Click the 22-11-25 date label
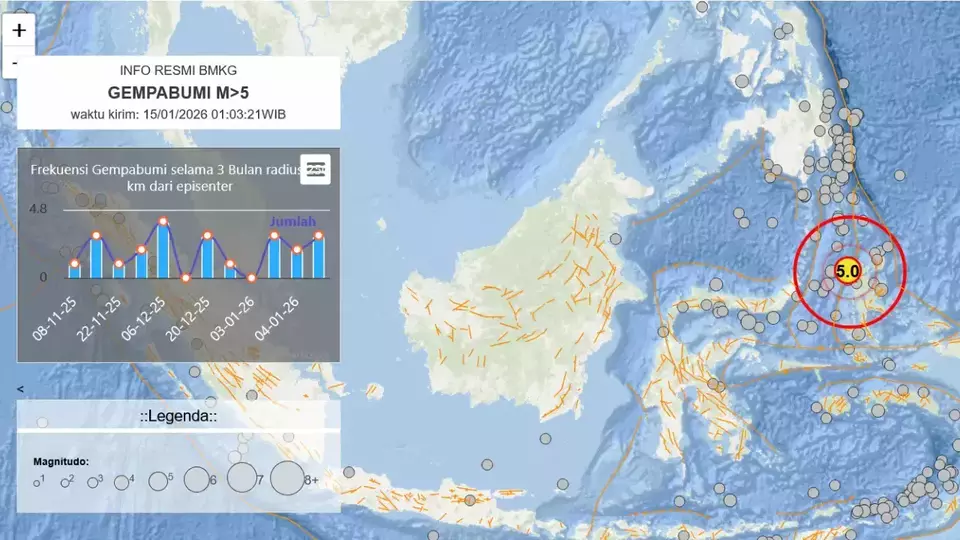Image resolution: width=960 pixels, height=540 pixels. tap(99, 318)
